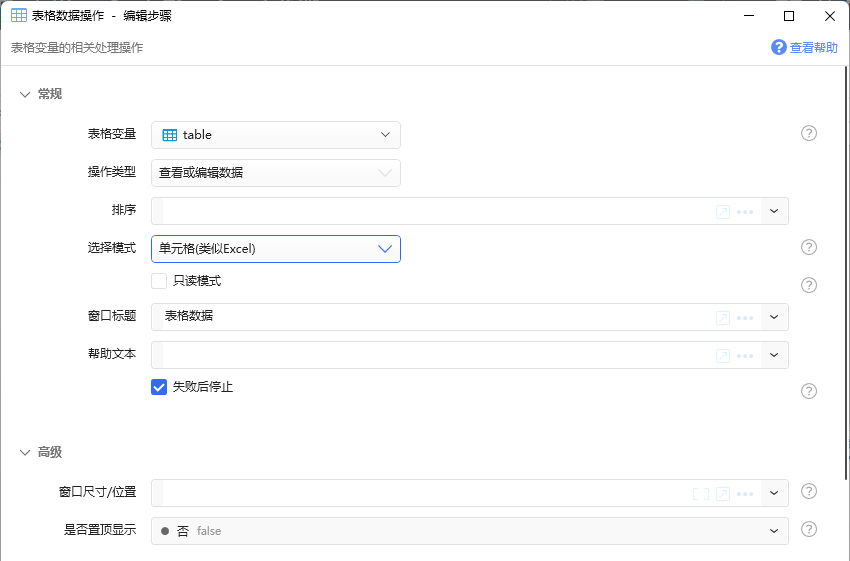Open help icon beside 表格变量 field
The image size is (850, 561).
pyautogui.click(x=809, y=133)
